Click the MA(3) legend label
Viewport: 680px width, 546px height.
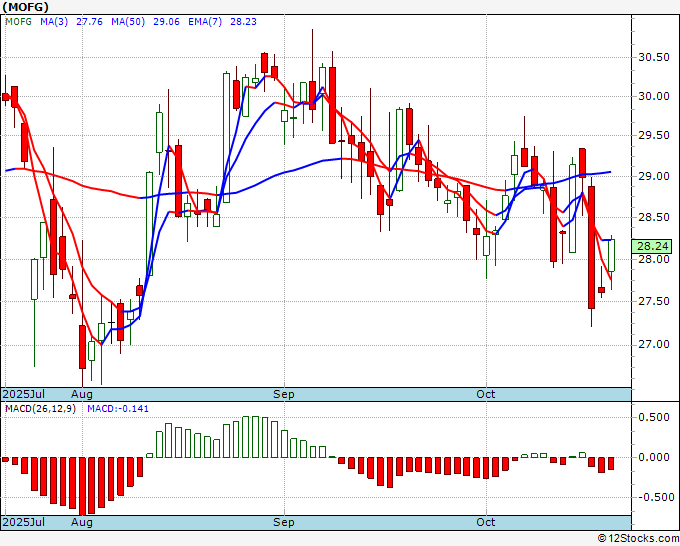coord(54,22)
